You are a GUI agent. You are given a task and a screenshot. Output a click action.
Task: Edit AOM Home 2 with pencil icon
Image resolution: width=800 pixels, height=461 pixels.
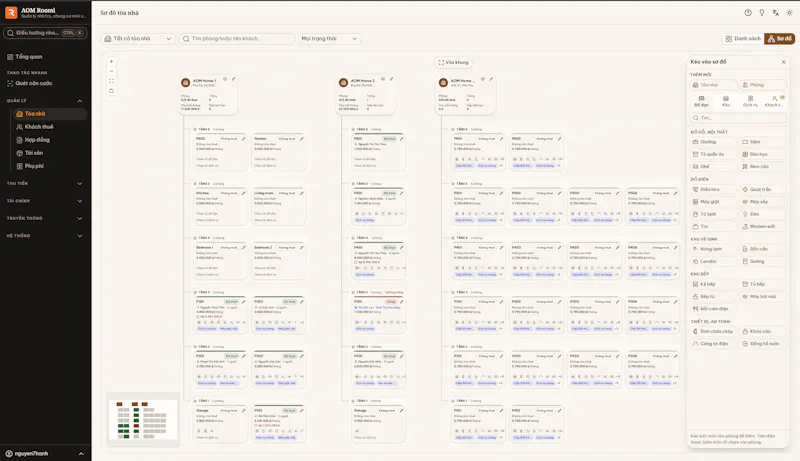(x=391, y=79)
